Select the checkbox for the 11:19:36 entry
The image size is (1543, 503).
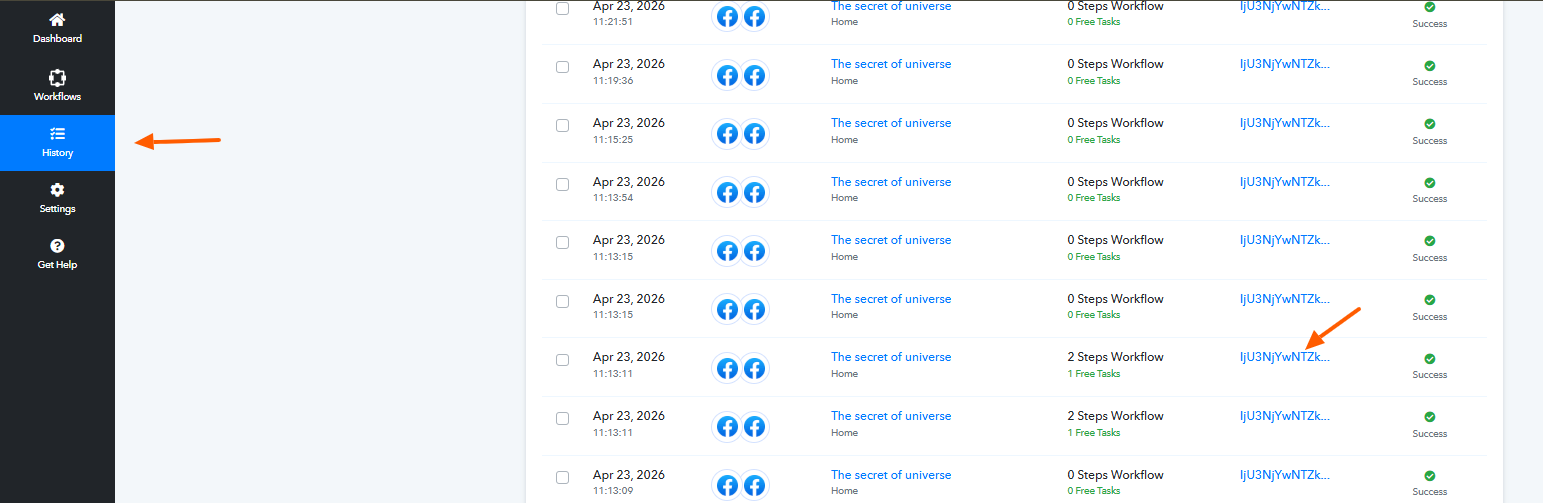tap(562, 67)
